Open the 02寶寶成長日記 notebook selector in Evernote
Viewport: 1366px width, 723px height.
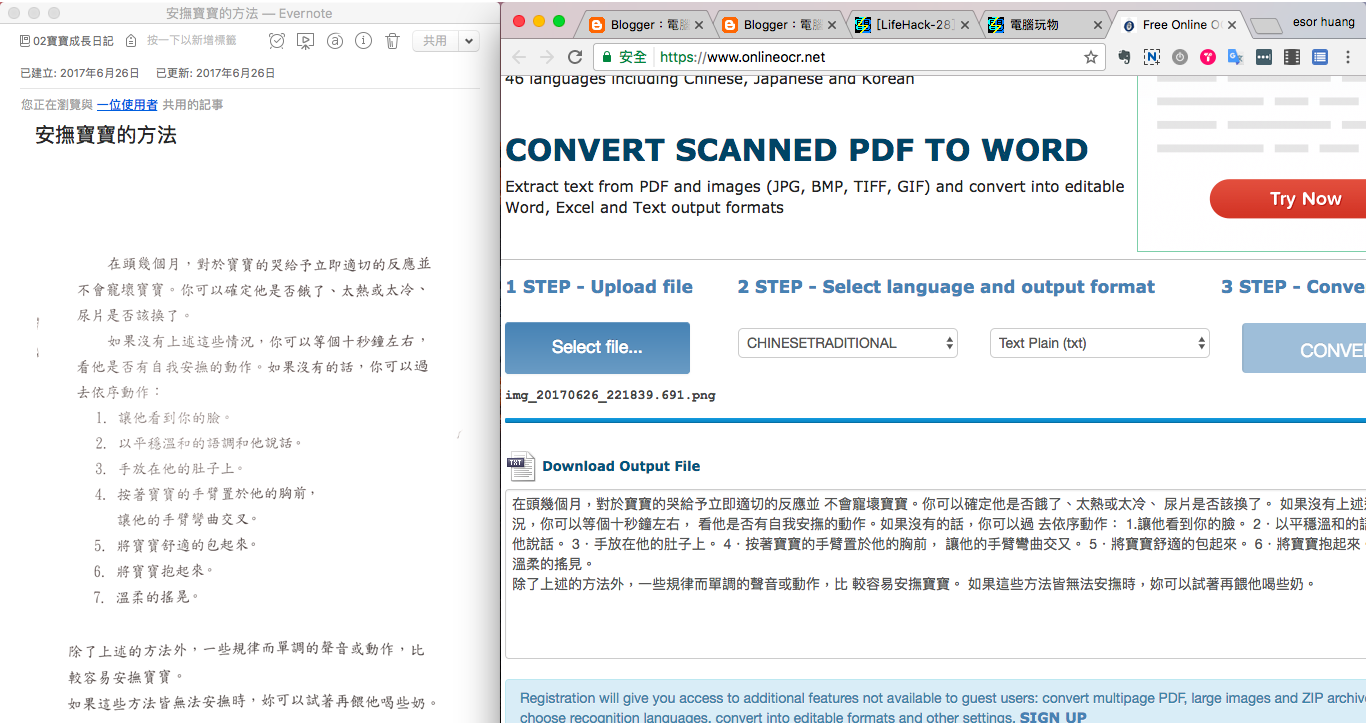click(66, 41)
